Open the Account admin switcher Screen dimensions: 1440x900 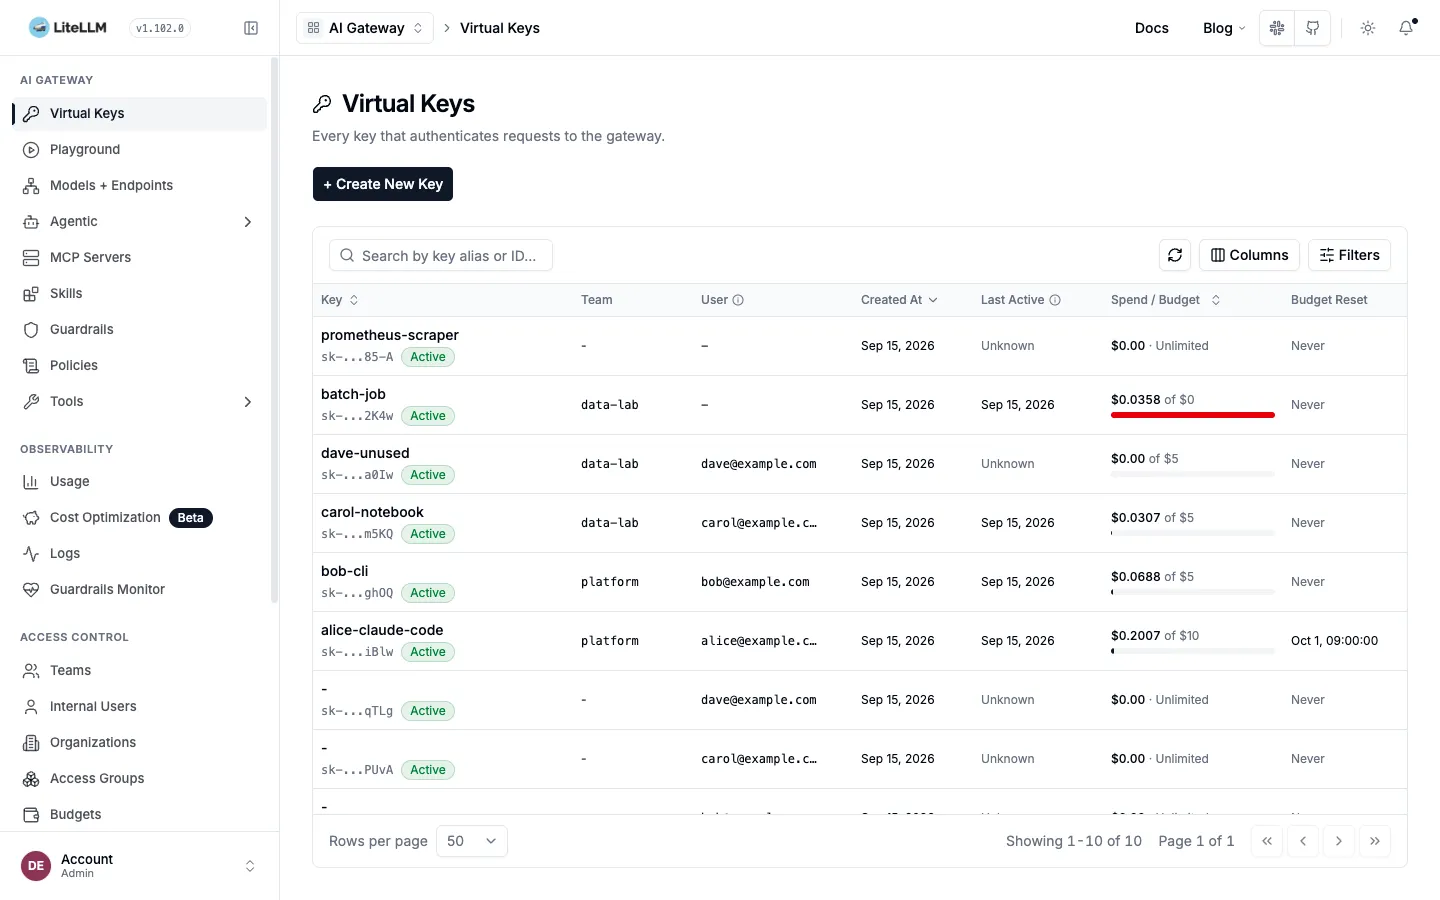pyautogui.click(x=139, y=866)
